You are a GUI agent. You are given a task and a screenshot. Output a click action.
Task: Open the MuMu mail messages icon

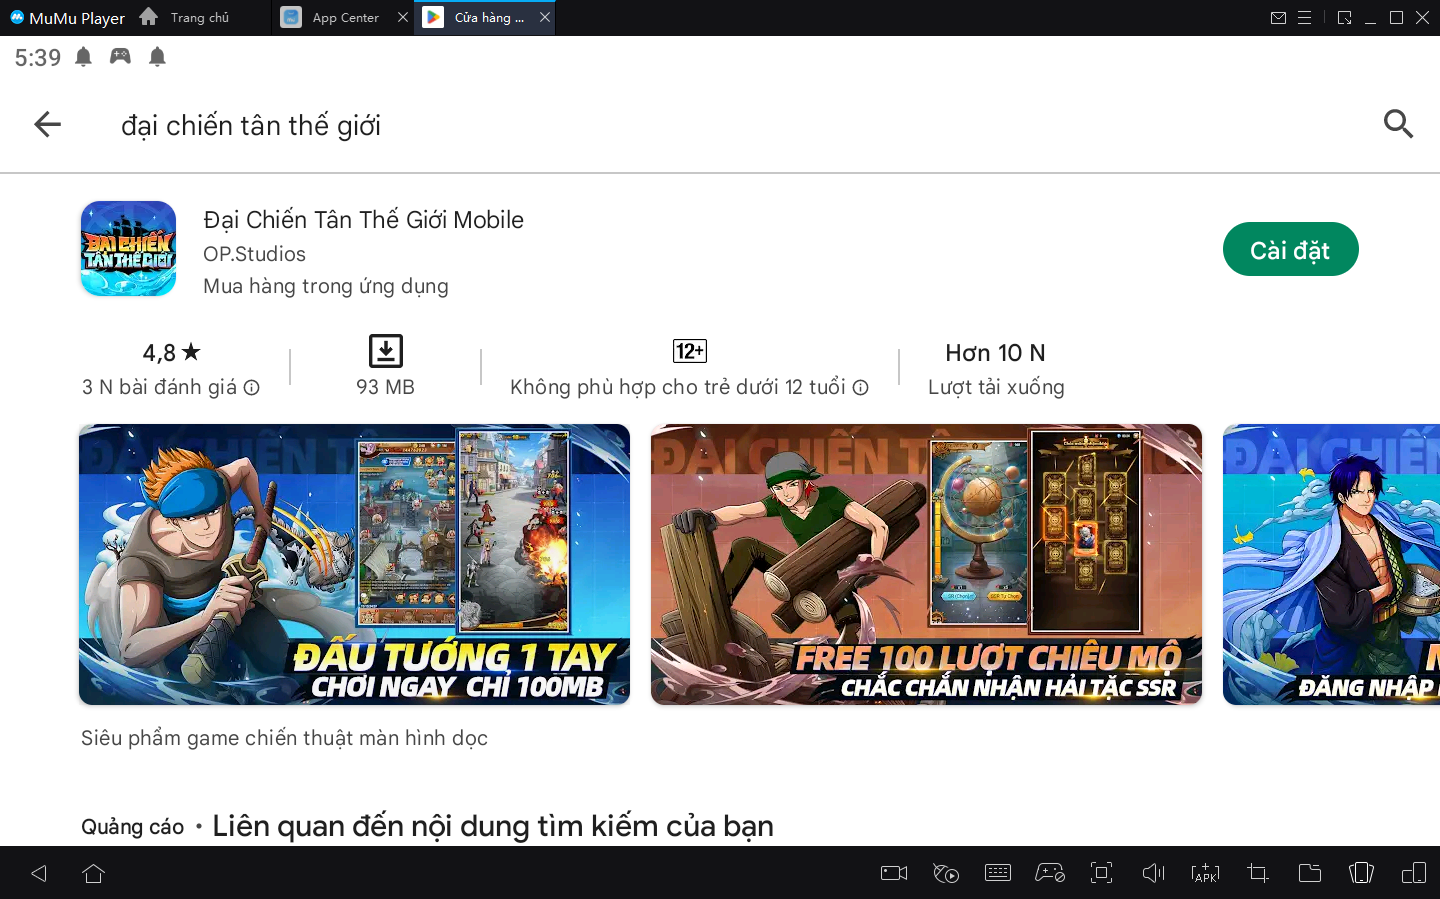[x=1278, y=18]
